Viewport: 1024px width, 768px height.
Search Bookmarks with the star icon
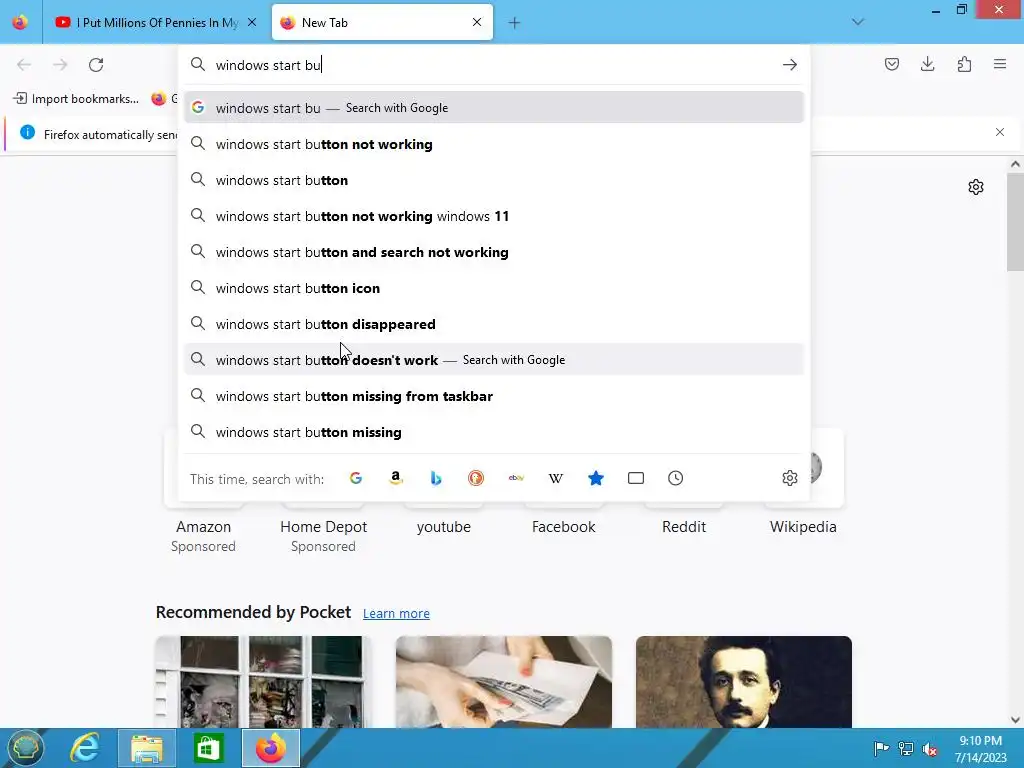click(x=596, y=478)
